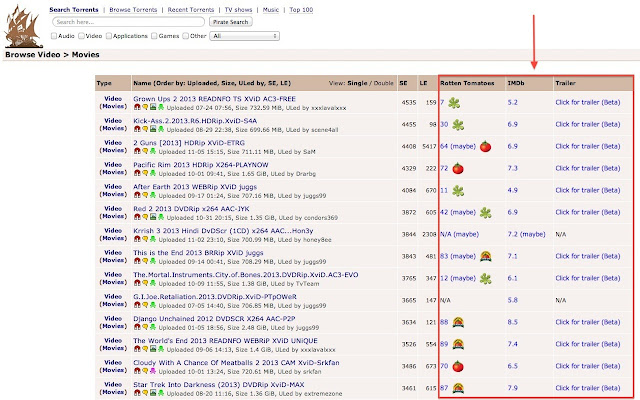Open Music navigation link
The height and width of the screenshot is (400, 640).
(271, 10)
